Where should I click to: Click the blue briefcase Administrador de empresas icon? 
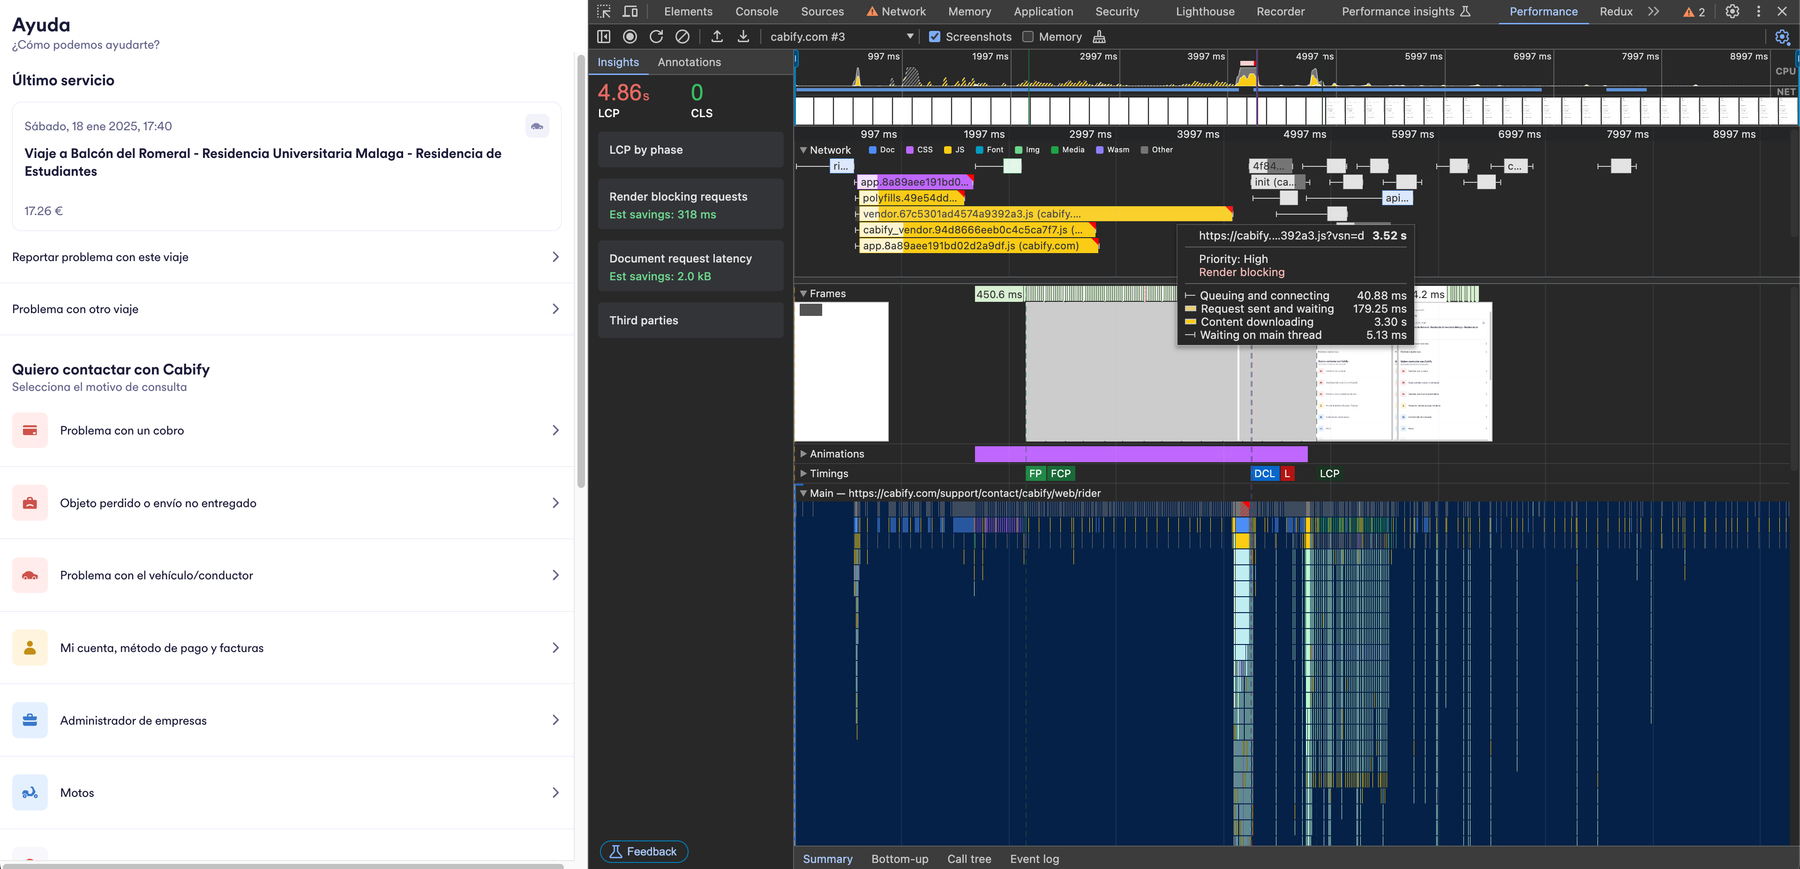(x=30, y=720)
